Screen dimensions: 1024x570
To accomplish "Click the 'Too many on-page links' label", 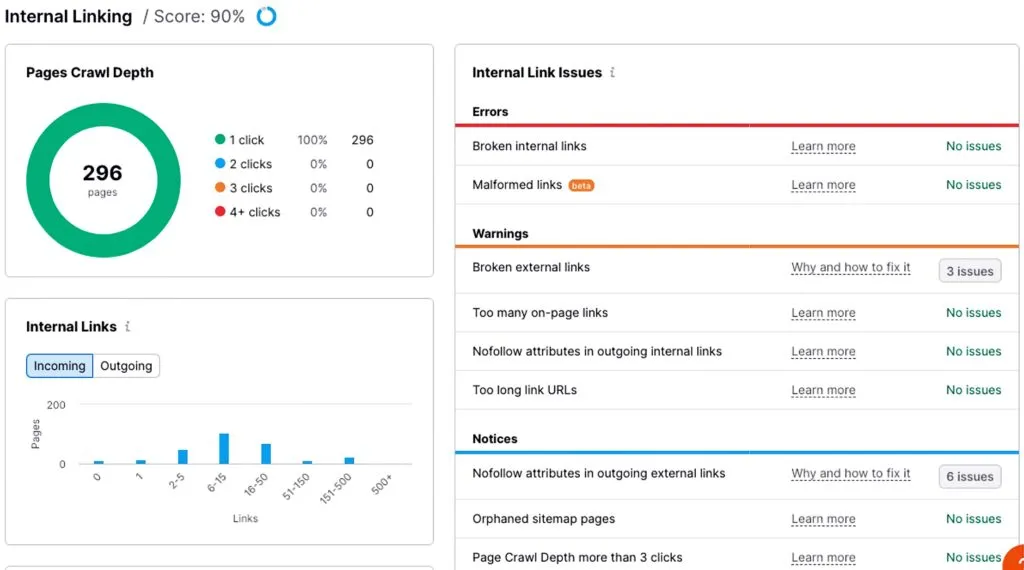I will [x=540, y=313].
